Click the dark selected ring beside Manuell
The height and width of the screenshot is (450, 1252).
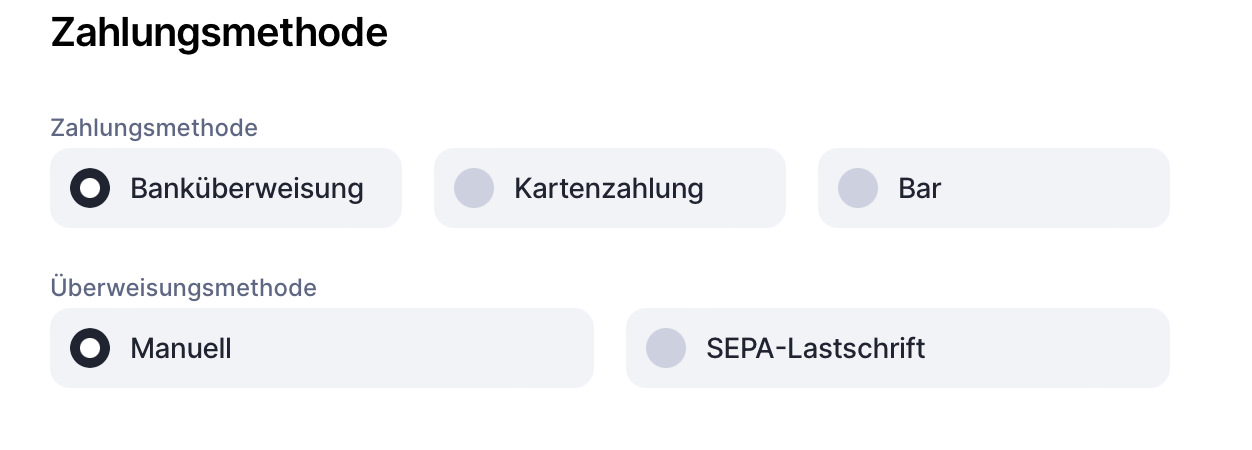point(90,348)
